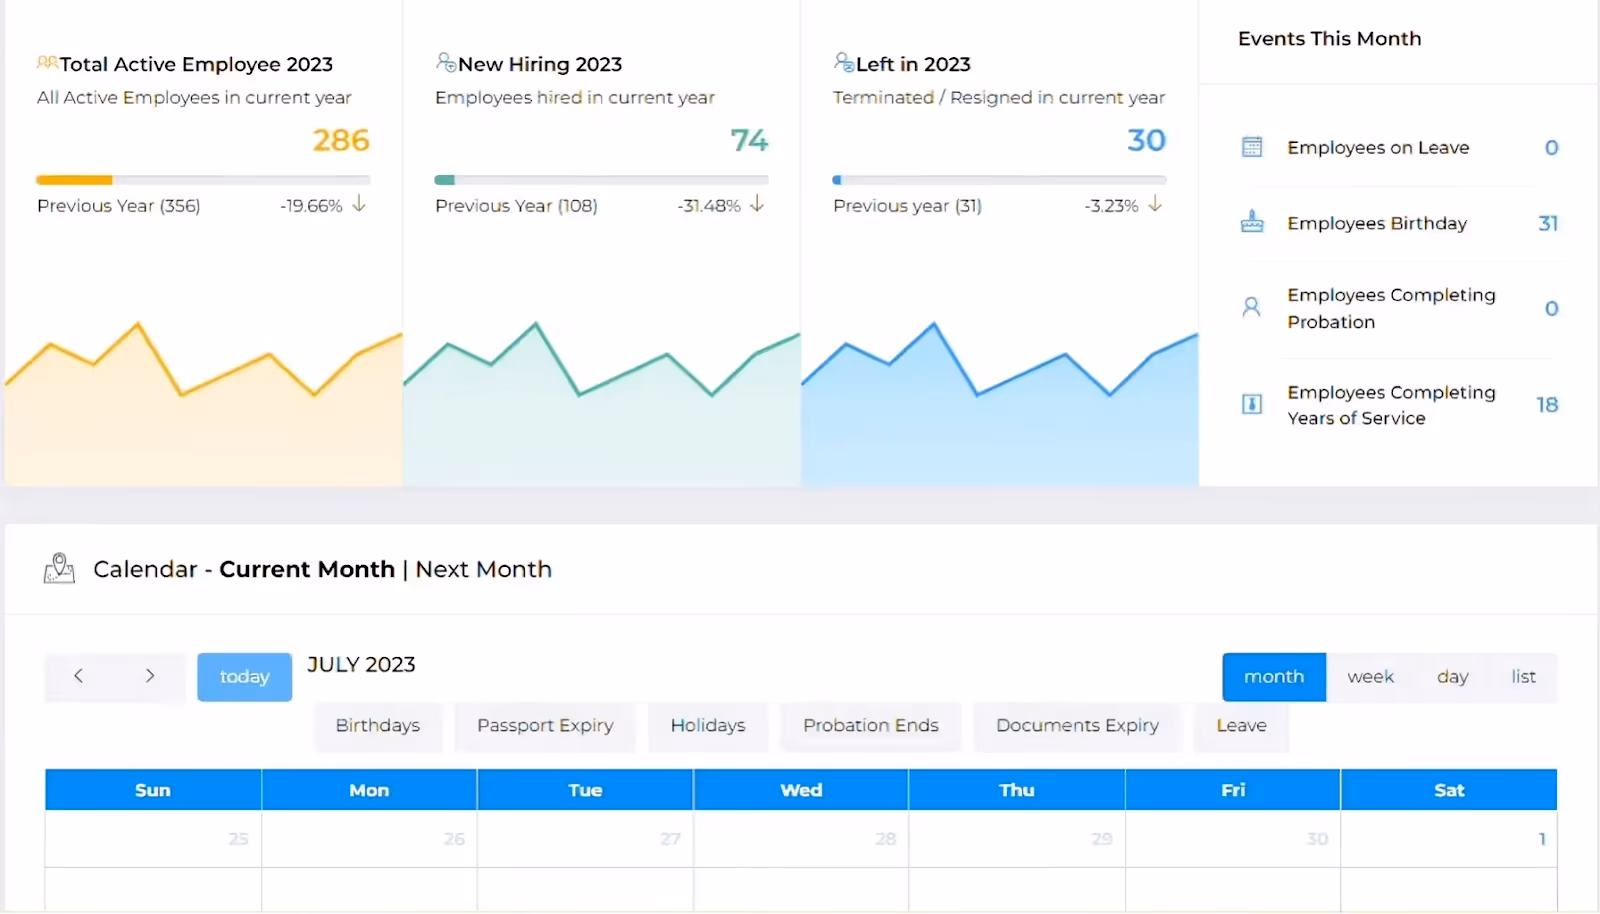Select Saturday July 1 calendar cell

[x=1448, y=839]
